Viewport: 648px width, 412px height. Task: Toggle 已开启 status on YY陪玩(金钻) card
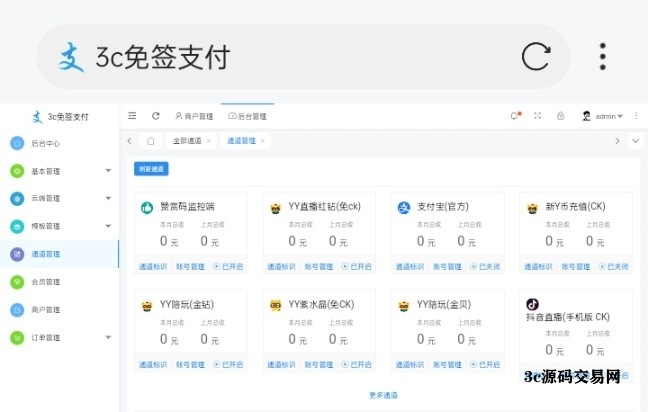click(228, 364)
